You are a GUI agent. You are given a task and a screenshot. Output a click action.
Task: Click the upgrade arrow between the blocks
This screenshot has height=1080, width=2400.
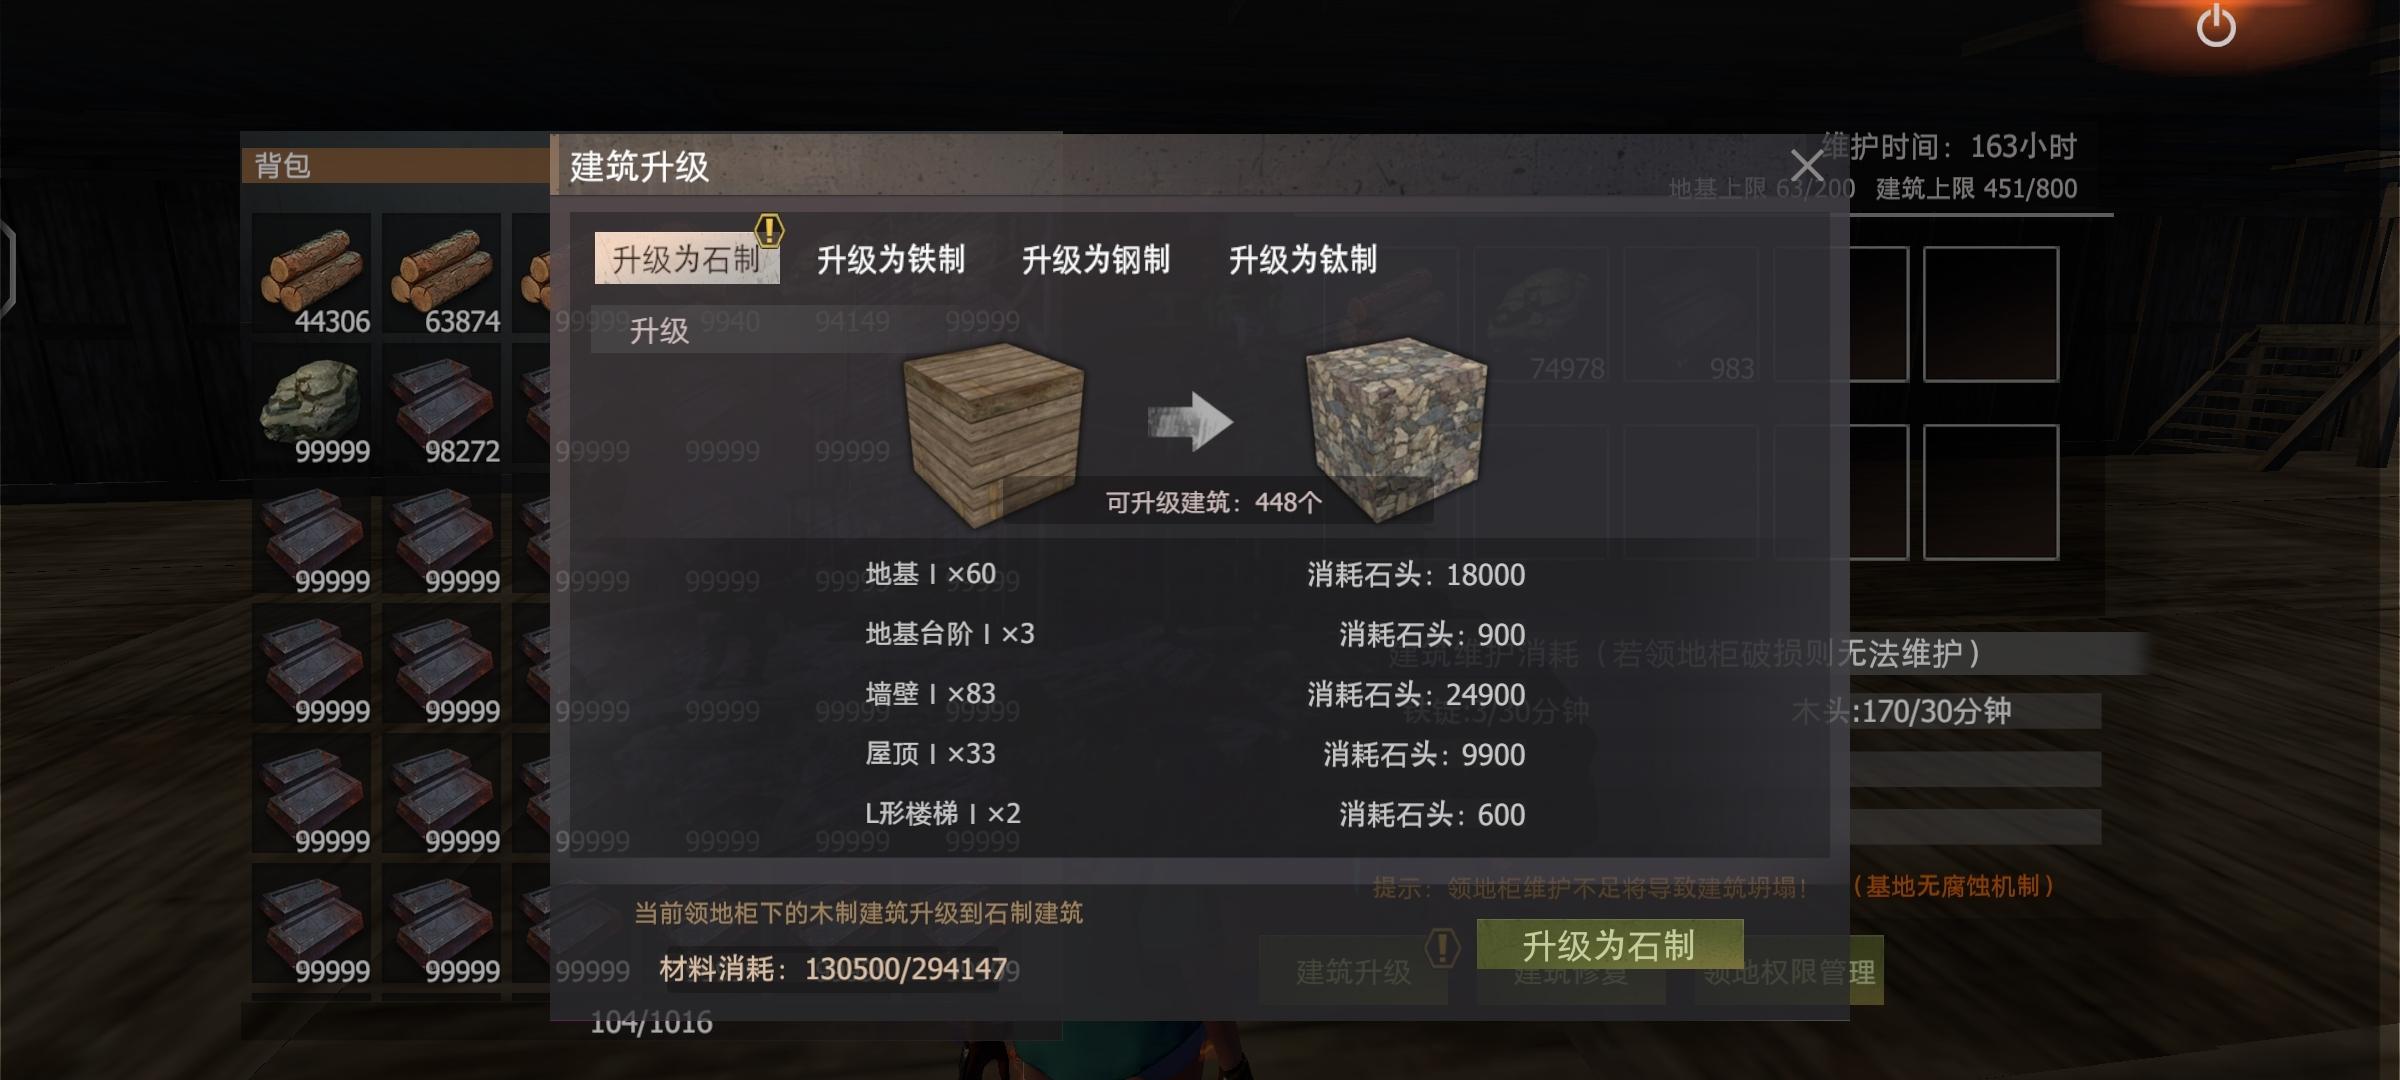1189,421
